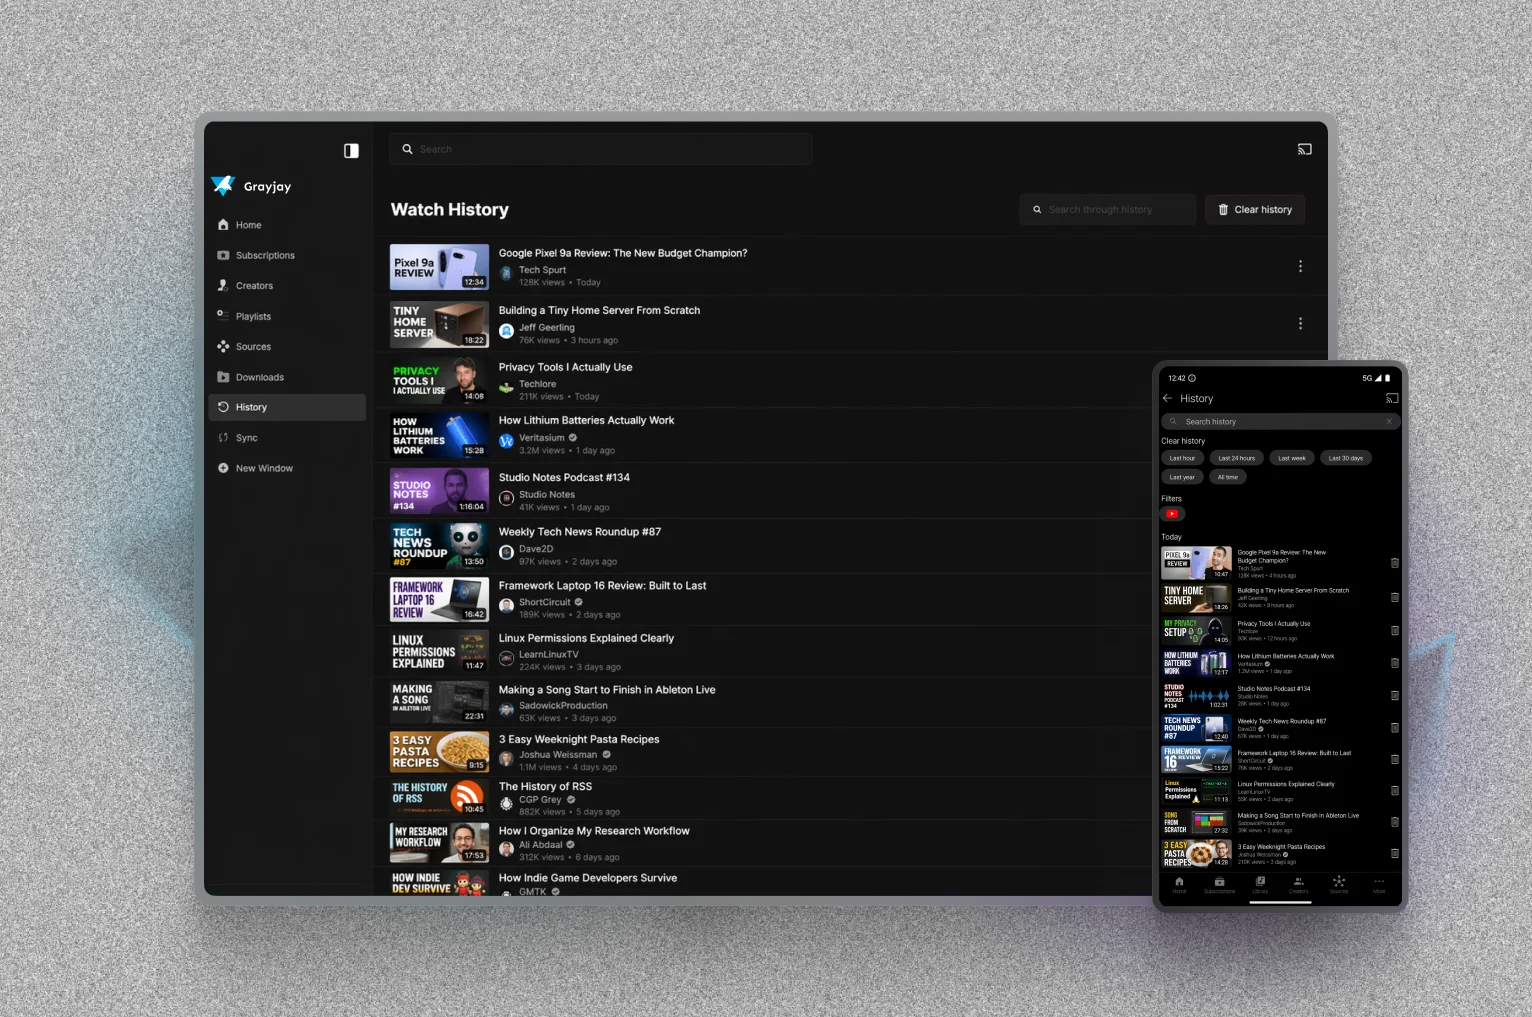Open Sources in the mobile bottom navigation
The image size is (1532, 1017).
pyautogui.click(x=1338, y=884)
